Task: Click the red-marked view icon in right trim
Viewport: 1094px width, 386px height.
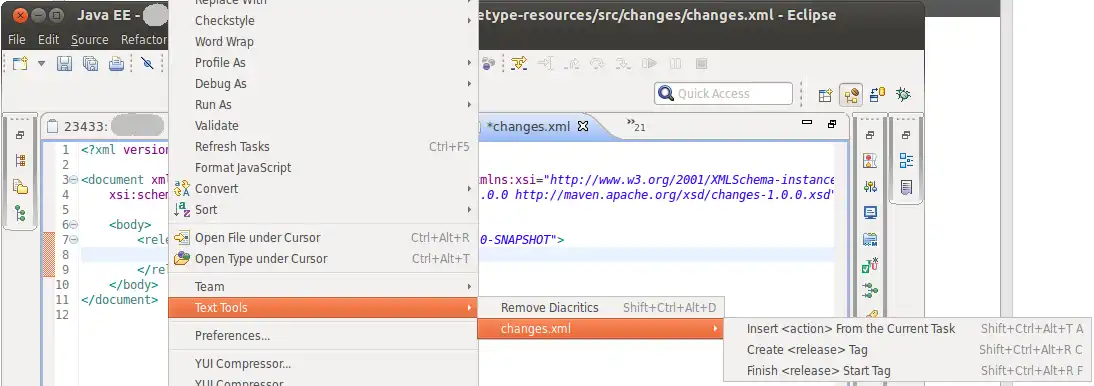Action: [x=870, y=161]
